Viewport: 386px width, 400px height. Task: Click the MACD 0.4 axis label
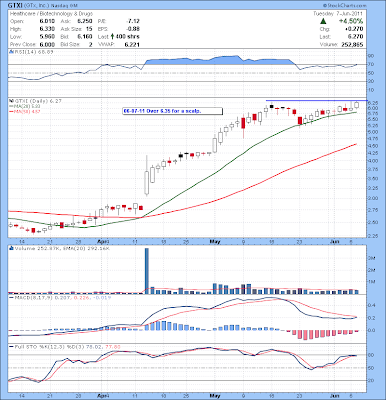point(372,305)
